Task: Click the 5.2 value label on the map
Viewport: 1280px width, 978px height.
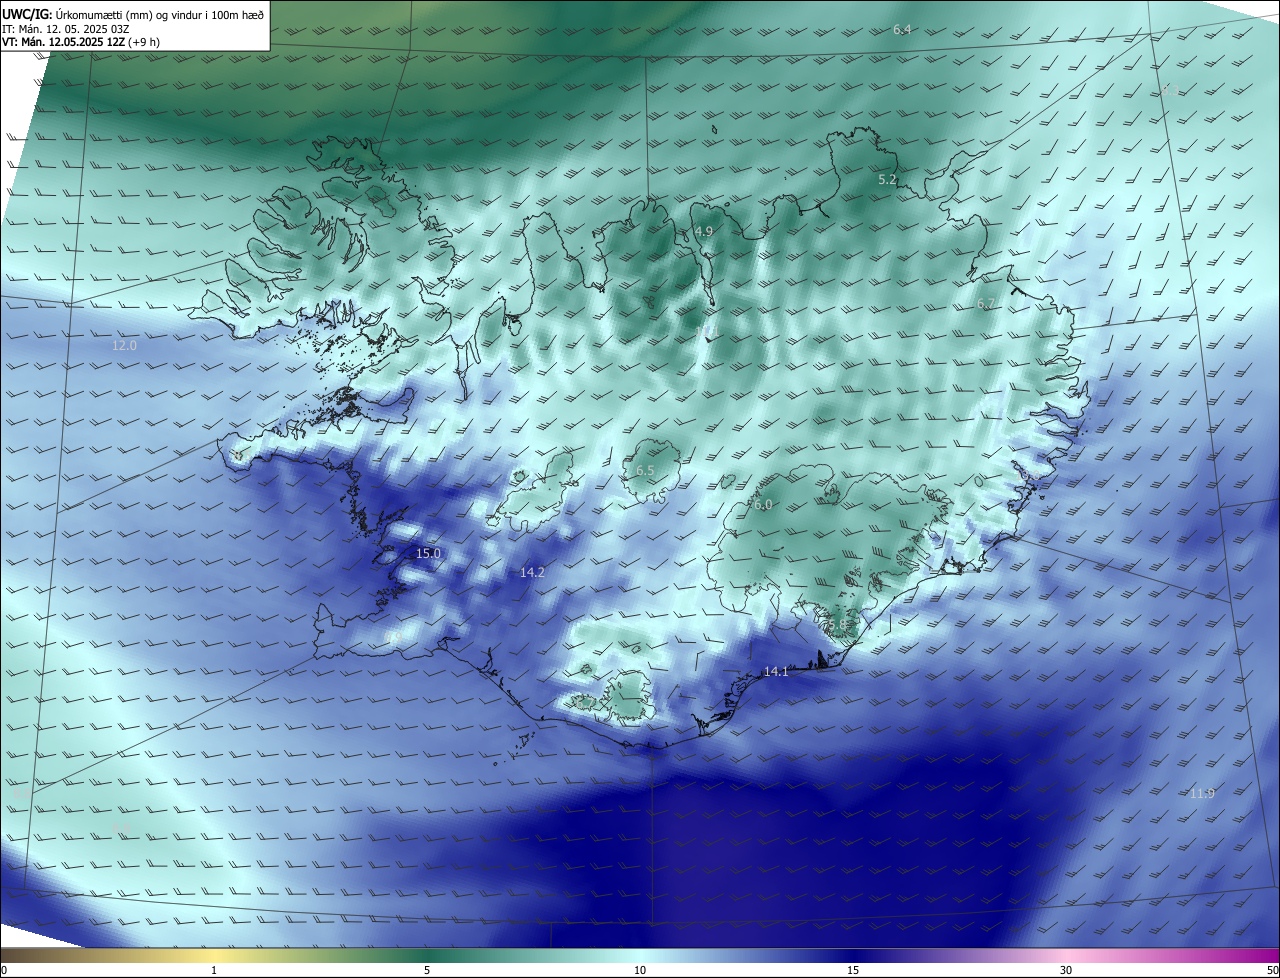Action: 887,180
